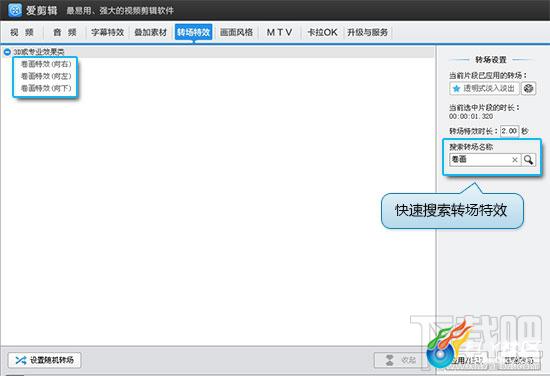The width and height of the screenshot is (550, 376).
Task: Collapse the 3D或专业效果类 category
Action: pyautogui.click(x=7, y=52)
